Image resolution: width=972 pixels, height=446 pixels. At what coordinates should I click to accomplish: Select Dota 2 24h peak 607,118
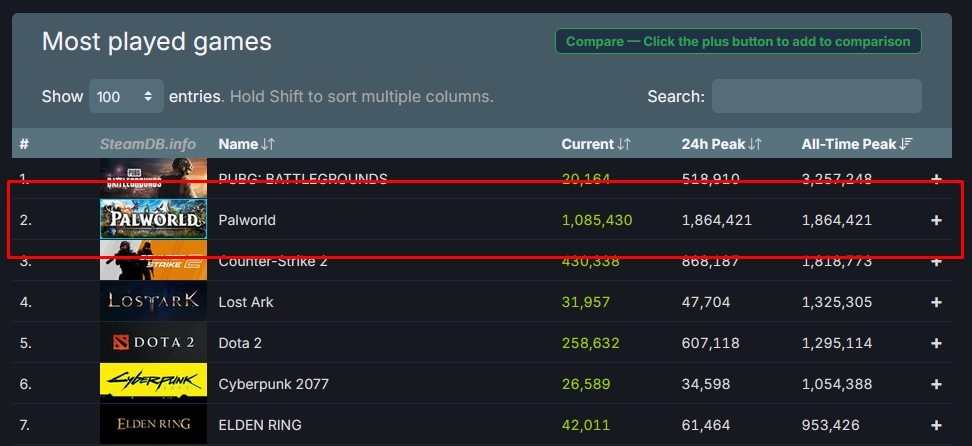click(x=710, y=343)
